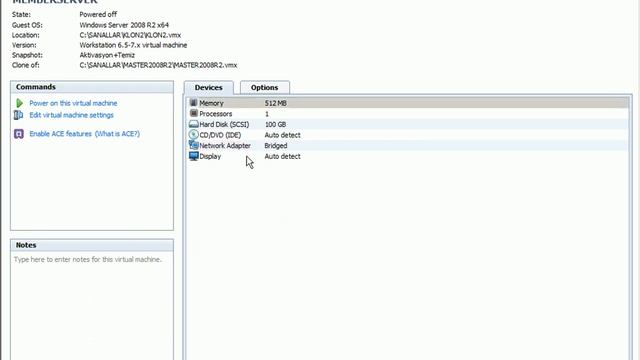Click the Enable ACE features icon

pos(19,134)
